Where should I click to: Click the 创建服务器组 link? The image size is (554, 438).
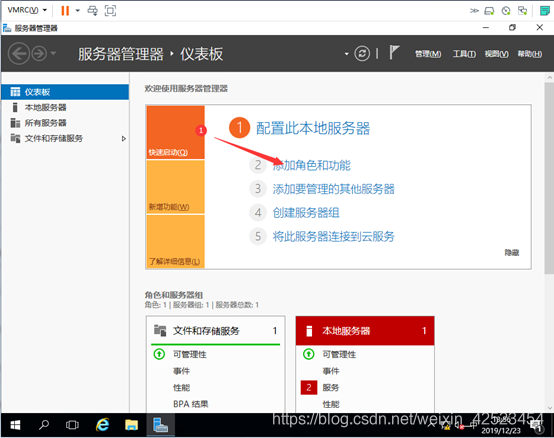pos(306,213)
